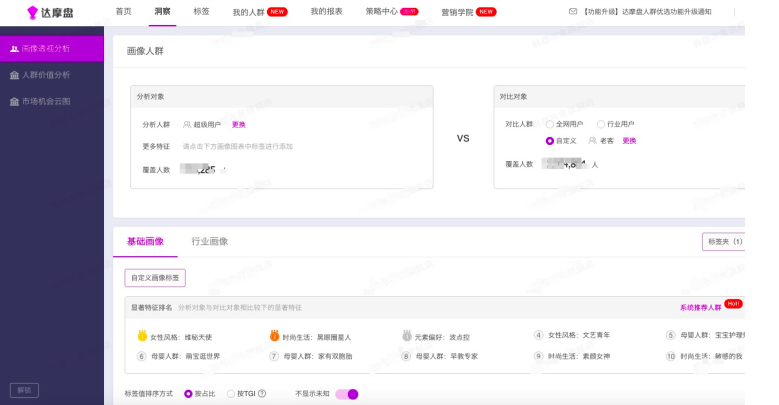This screenshot has height=405, width=779.
Task: Open the 标签夹 (1) button
Action: point(724,242)
